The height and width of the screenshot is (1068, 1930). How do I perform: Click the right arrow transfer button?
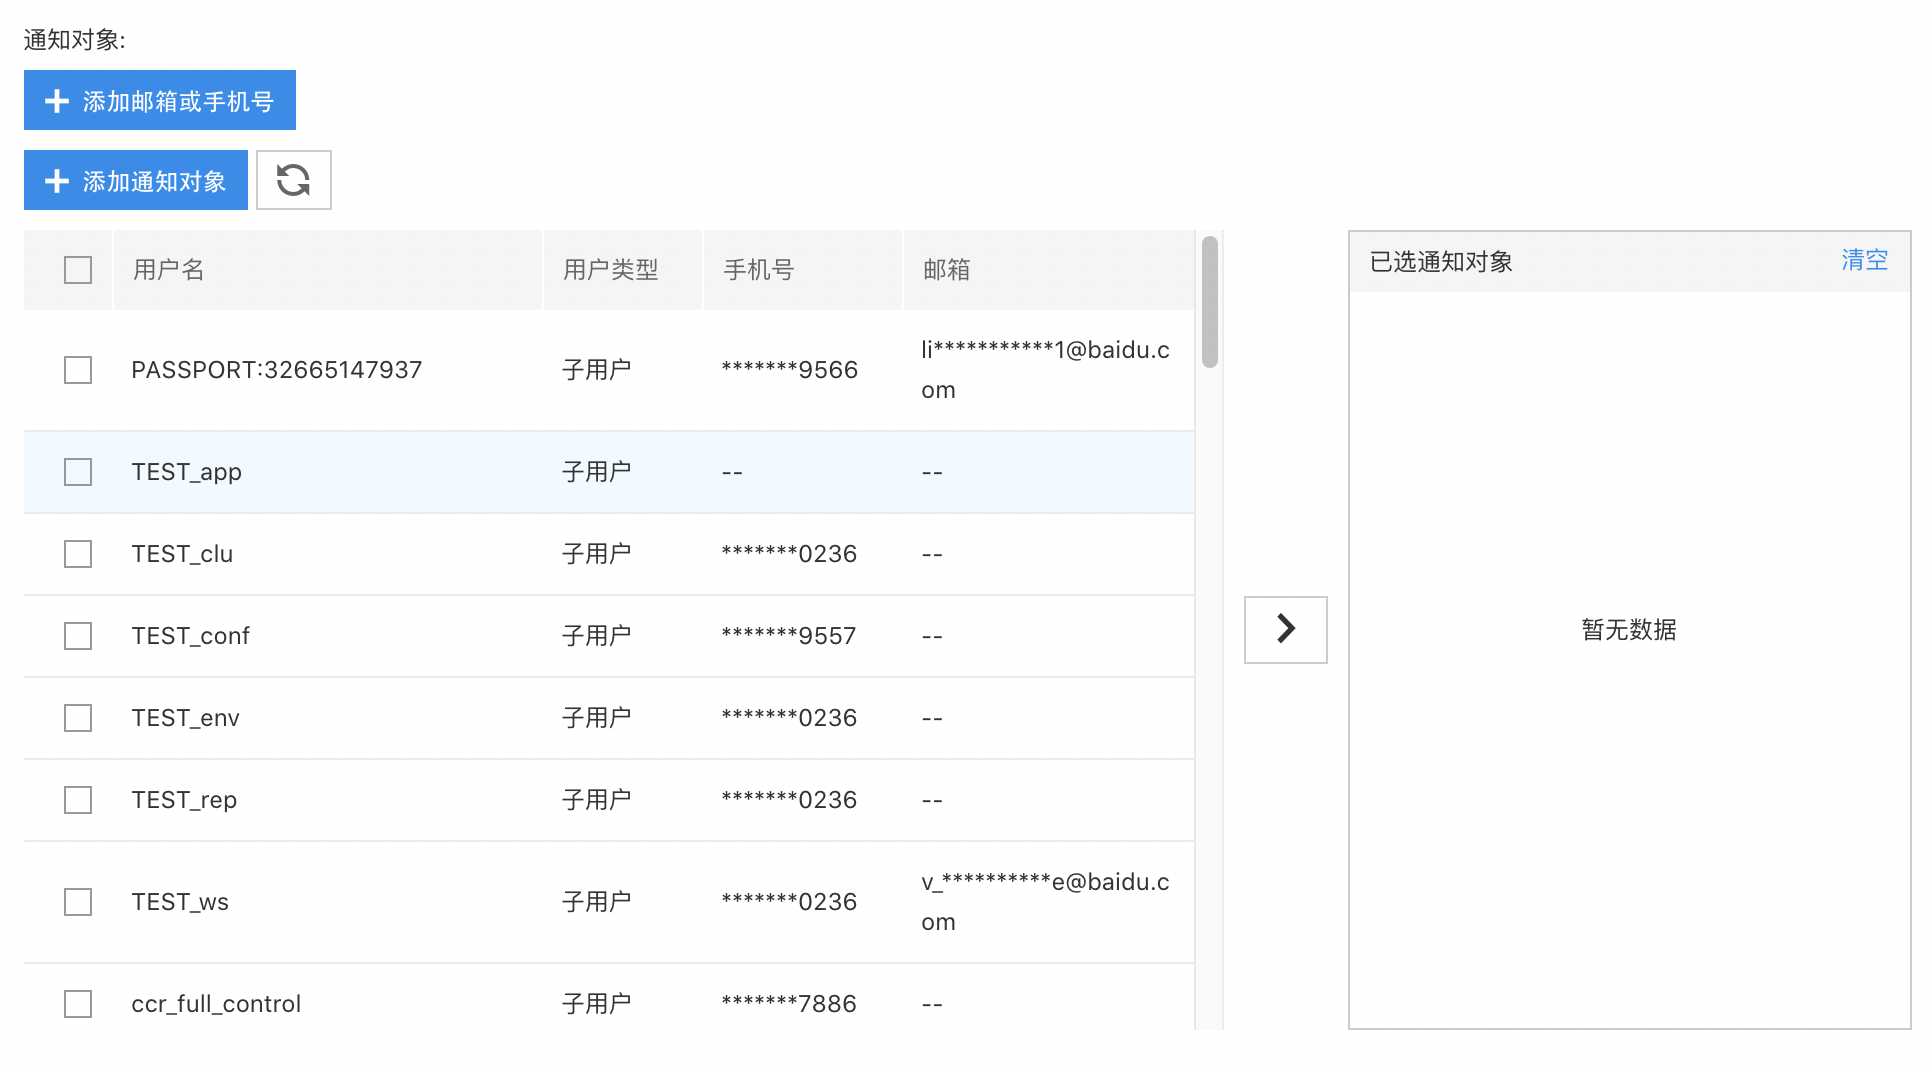click(x=1285, y=629)
